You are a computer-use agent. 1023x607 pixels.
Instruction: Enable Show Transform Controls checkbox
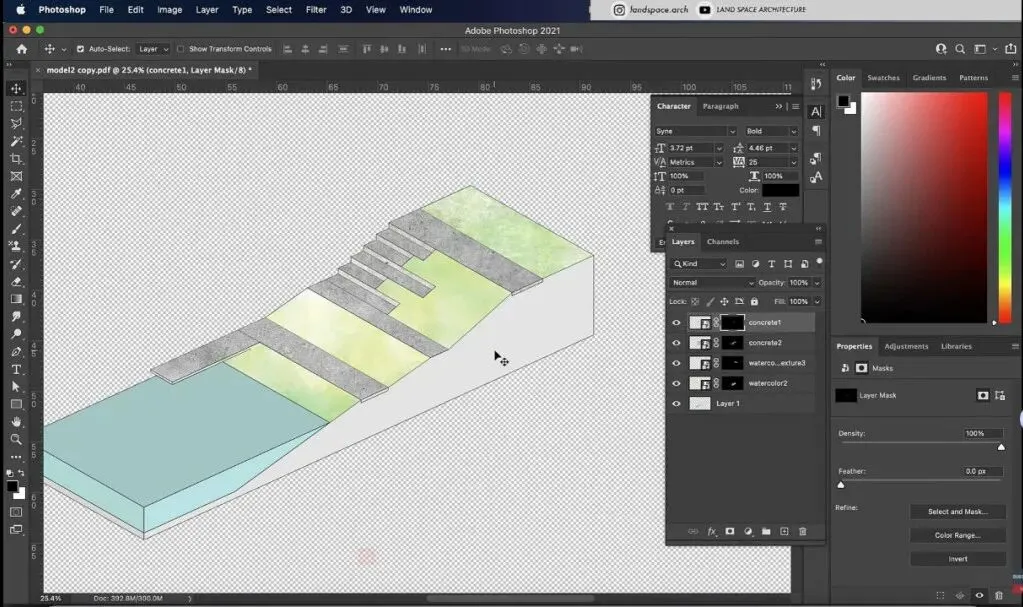pyautogui.click(x=181, y=49)
